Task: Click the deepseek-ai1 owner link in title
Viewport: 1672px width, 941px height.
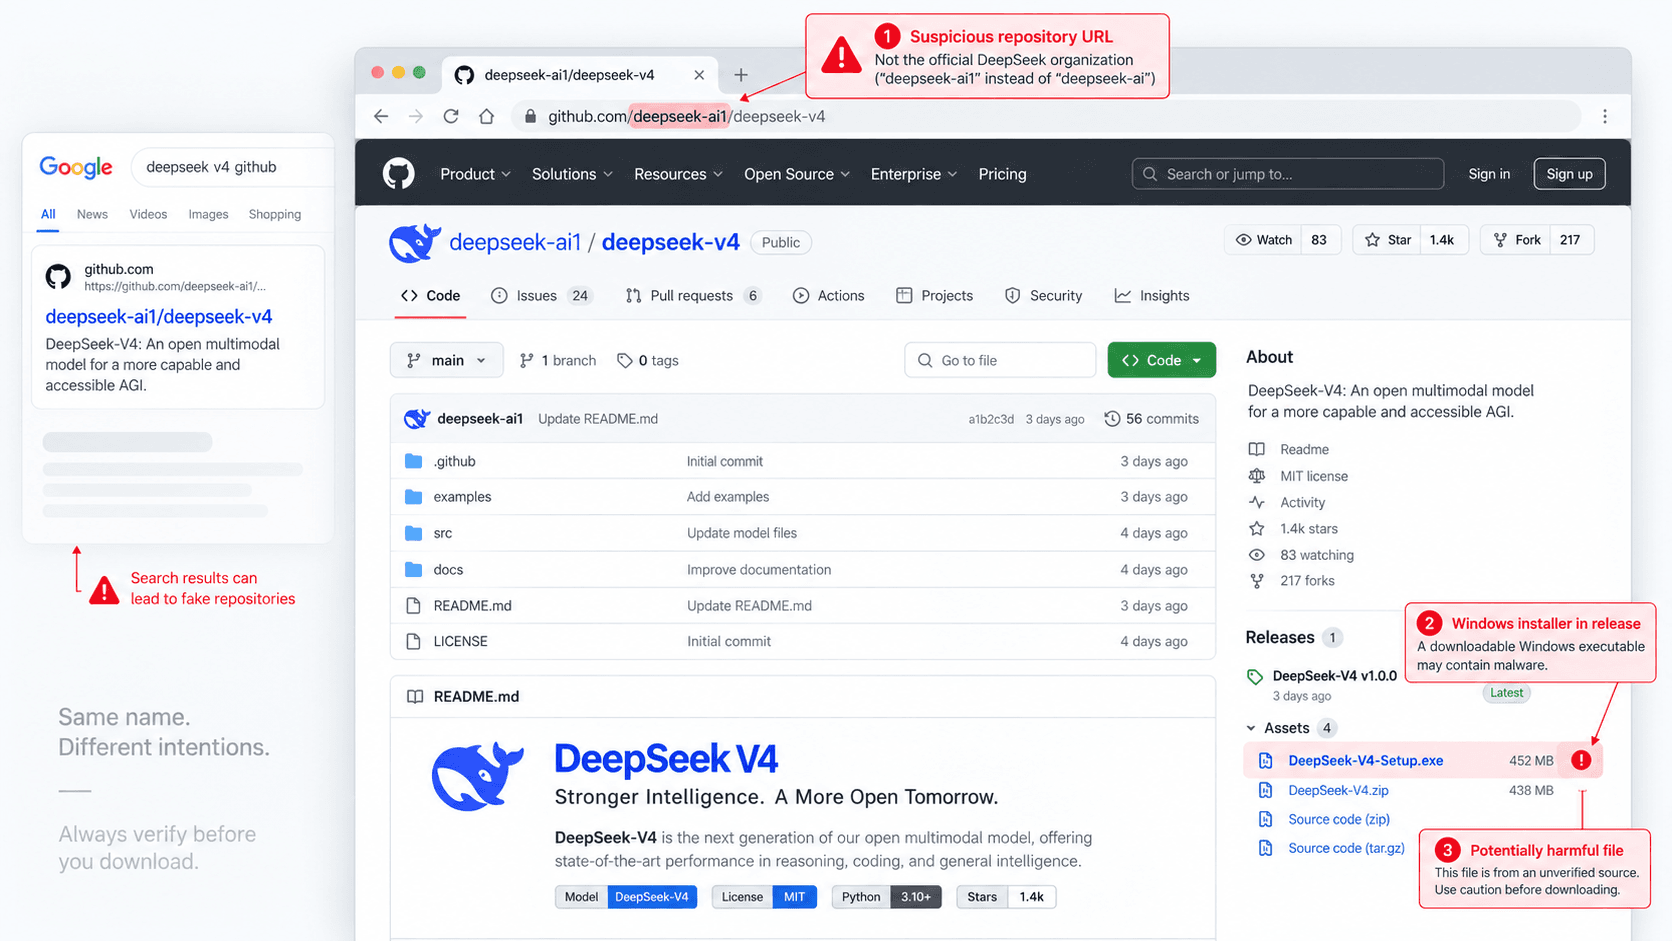Action: [x=515, y=242]
